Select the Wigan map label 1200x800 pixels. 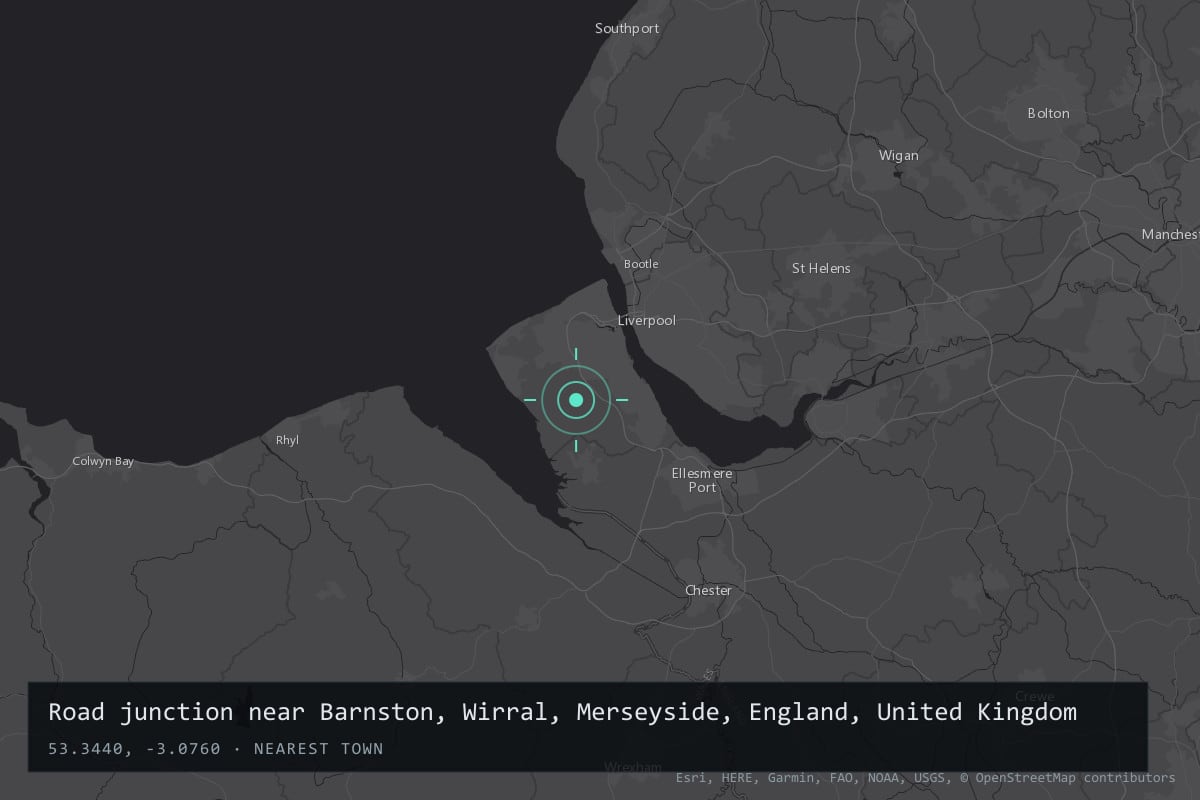(x=898, y=155)
